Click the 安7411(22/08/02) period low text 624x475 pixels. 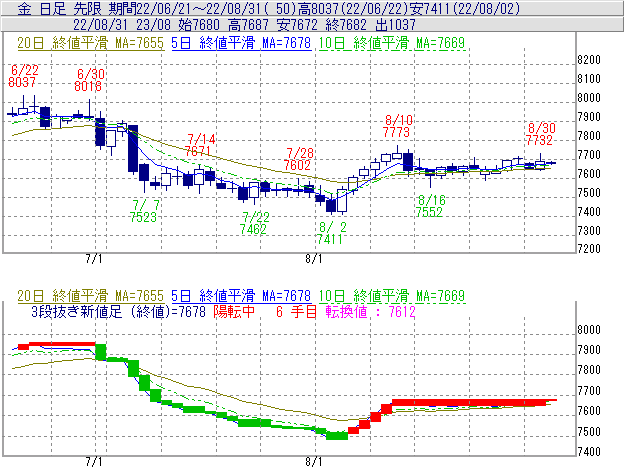pyautogui.click(x=466, y=8)
